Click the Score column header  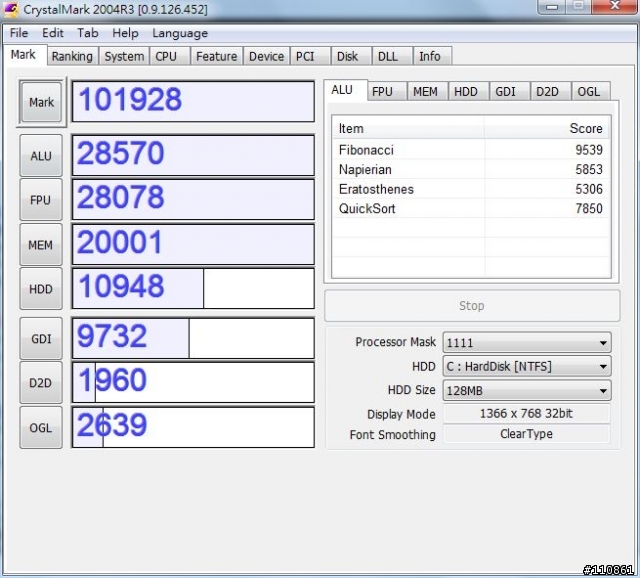(547, 129)
